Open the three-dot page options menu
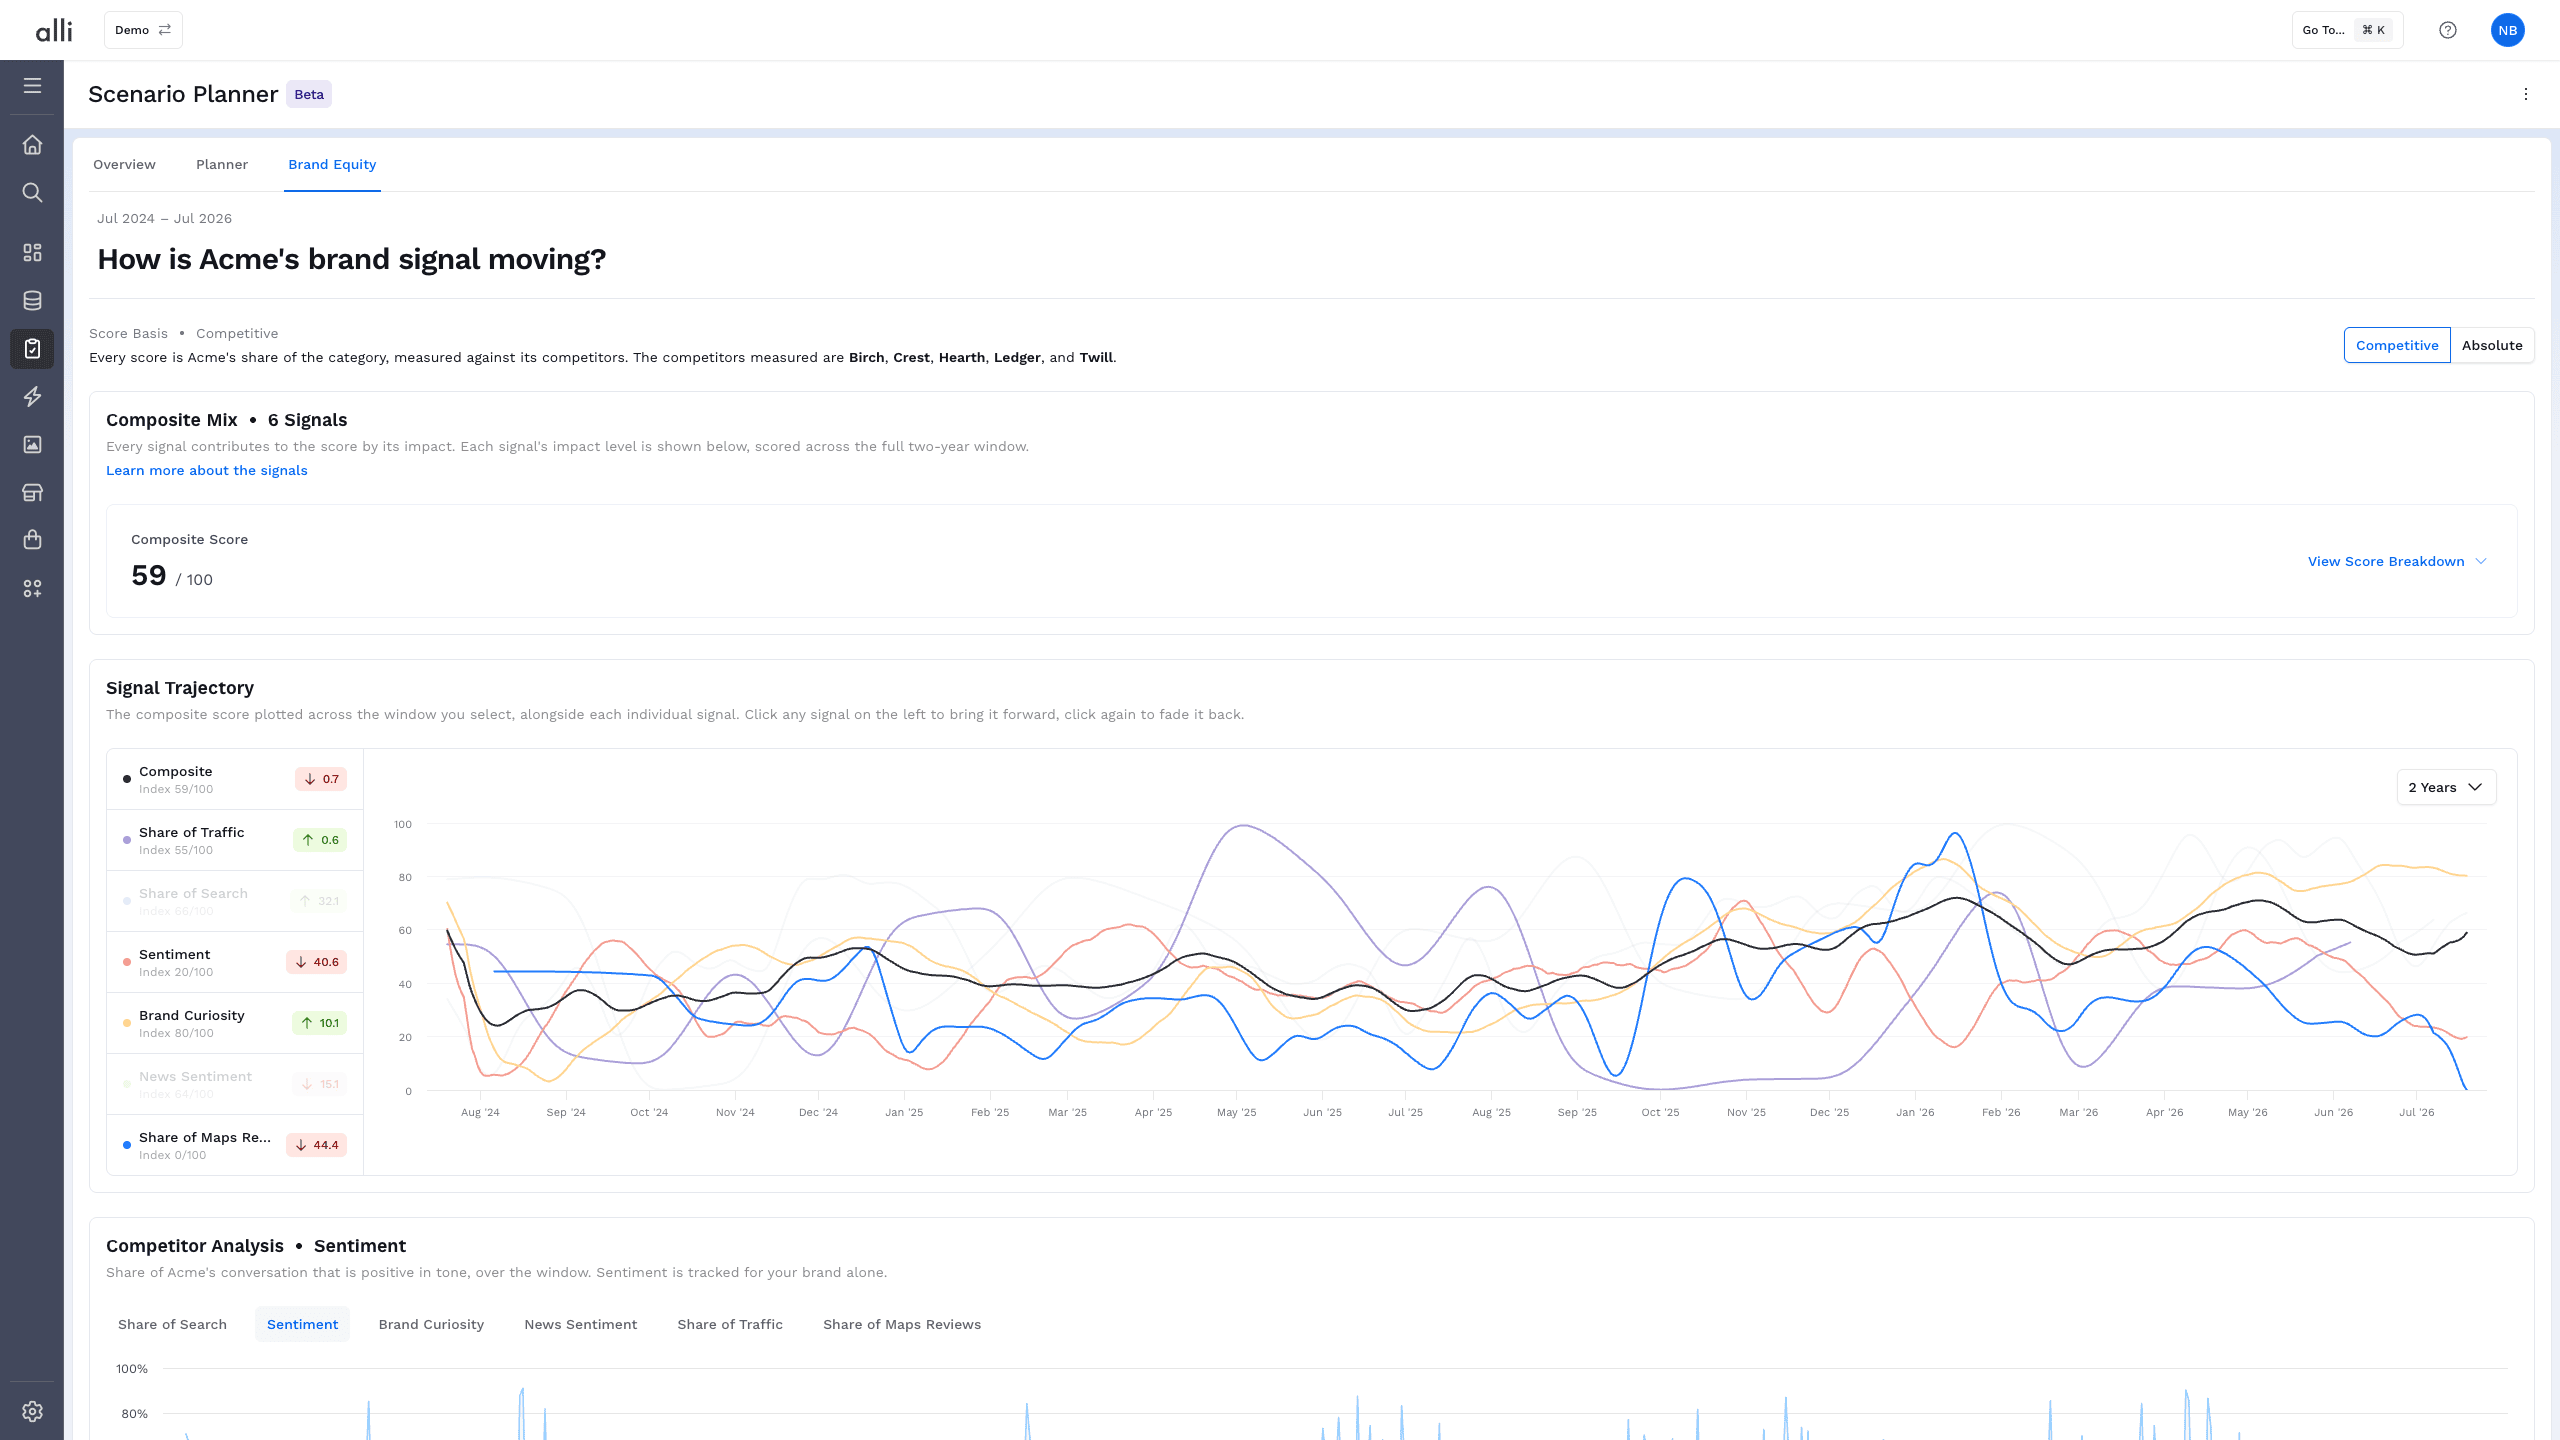This screenshot has width=2560, height=1440. coord(2526,94)
